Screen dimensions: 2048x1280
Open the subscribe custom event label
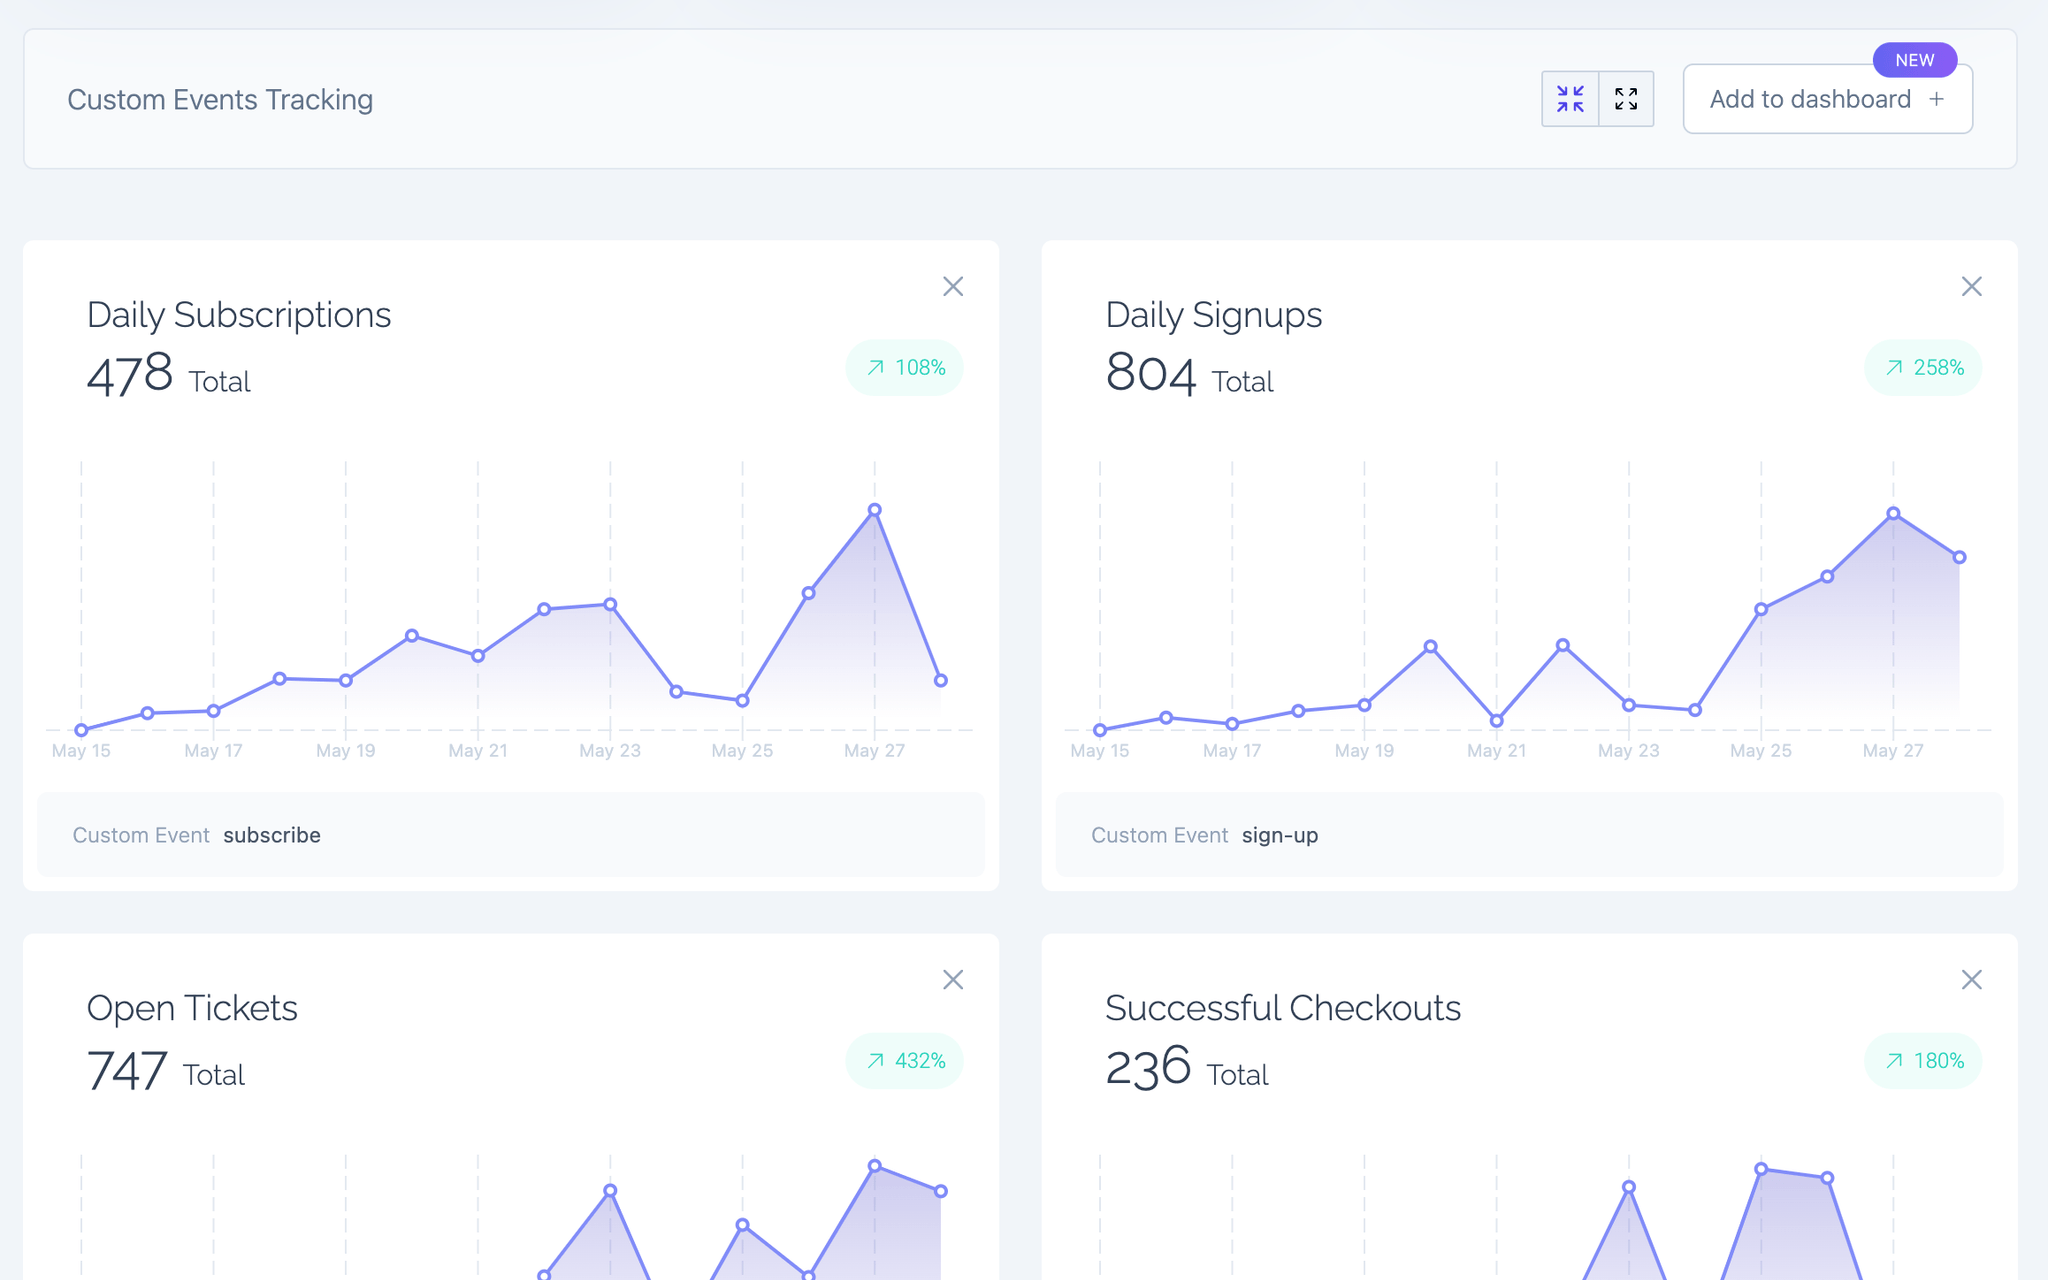click(x=272, y=835)
